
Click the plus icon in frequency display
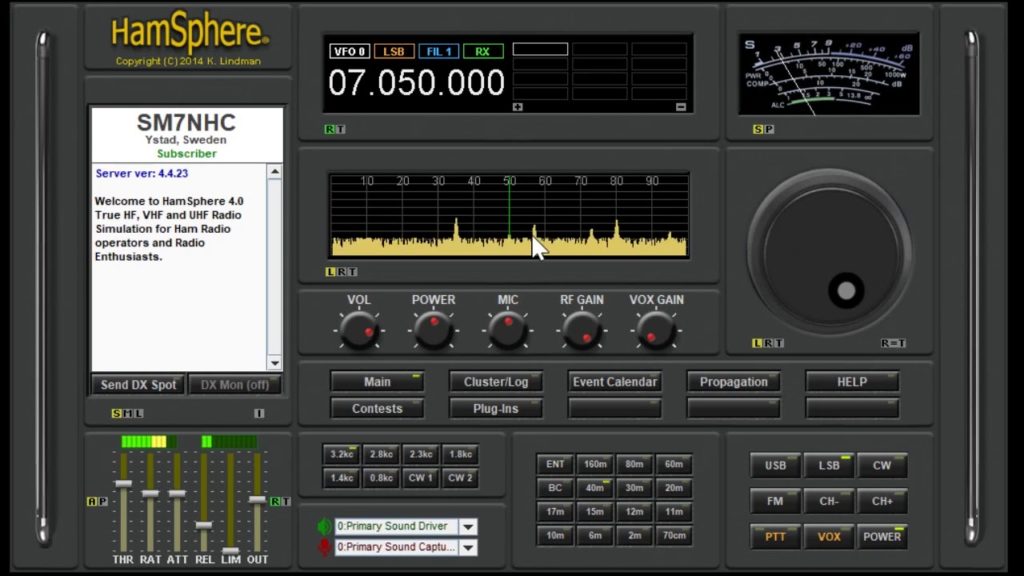[518, 107]
